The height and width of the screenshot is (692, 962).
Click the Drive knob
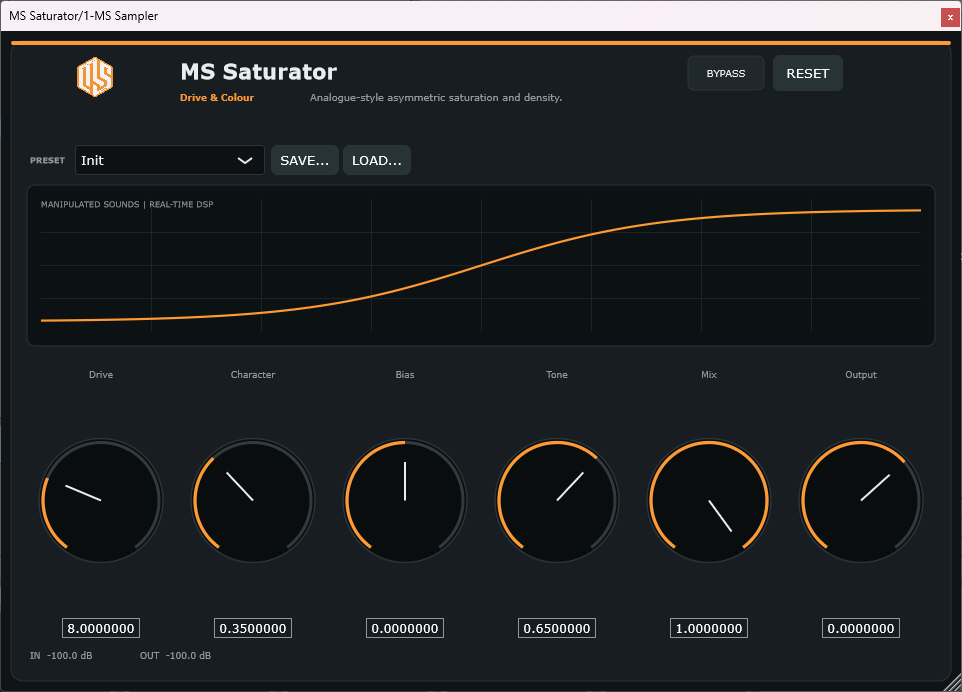[101, 501]
